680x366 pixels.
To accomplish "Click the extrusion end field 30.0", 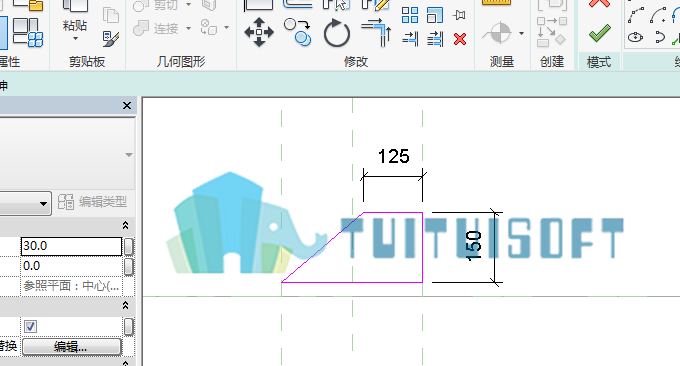I will coord(72,246).
